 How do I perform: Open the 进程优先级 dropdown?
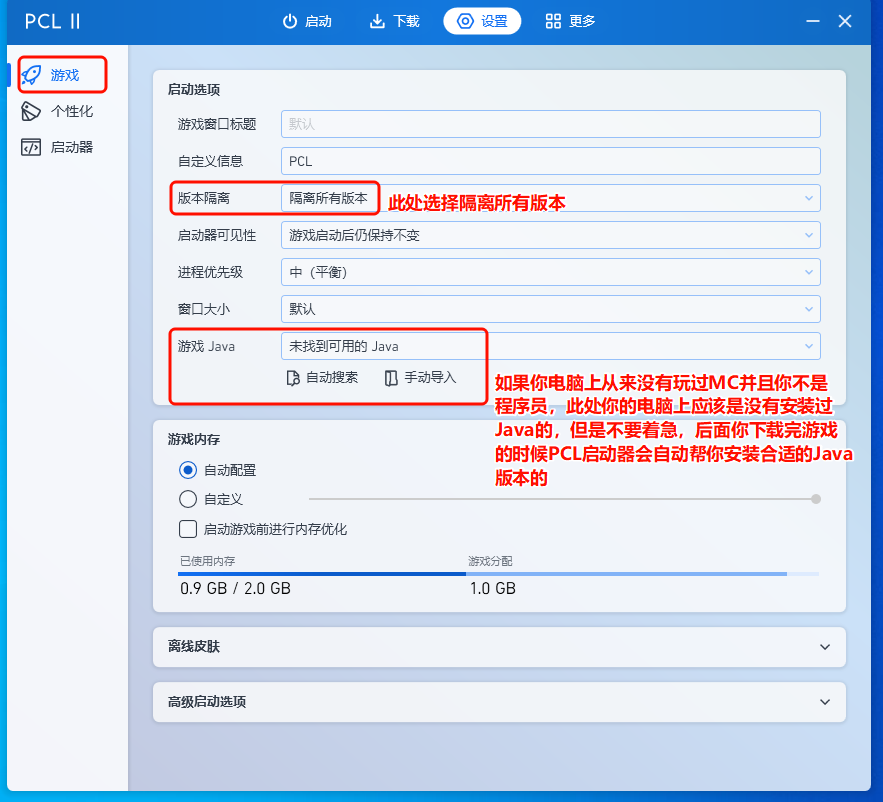click(x=550, y=272)
